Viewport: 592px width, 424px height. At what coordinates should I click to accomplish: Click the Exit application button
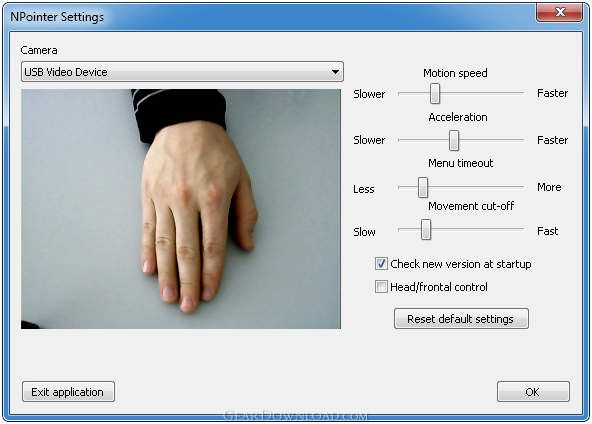click(x=68, y=392)
